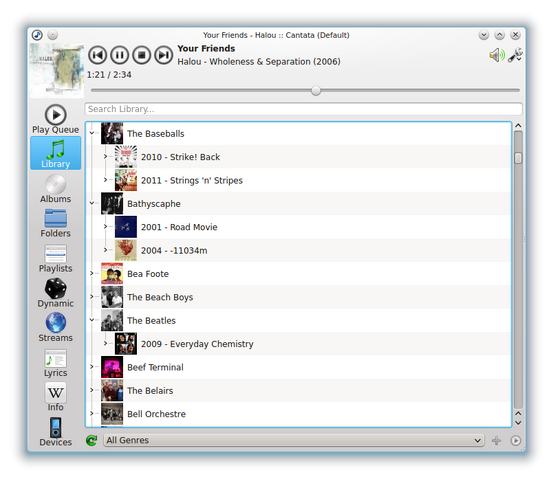Expand 2004 - -11034m album

coord(105,250)
